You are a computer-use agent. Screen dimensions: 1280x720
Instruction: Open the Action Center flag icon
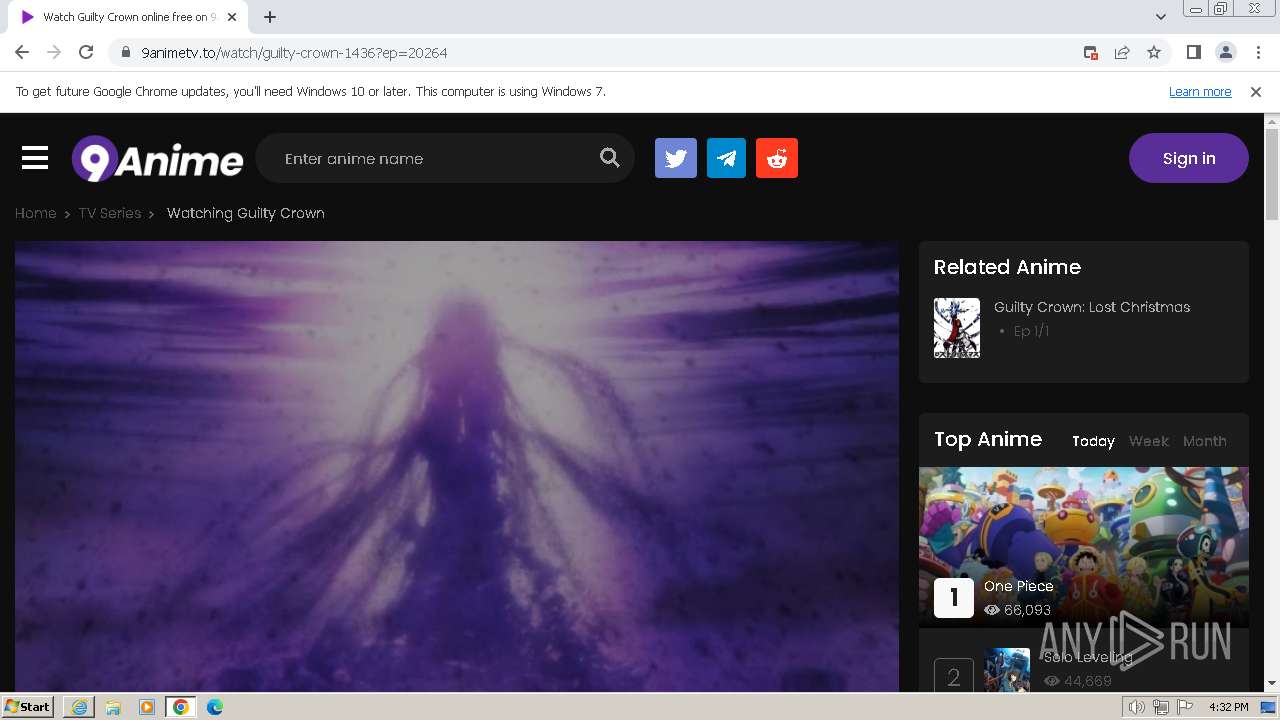1185,707
